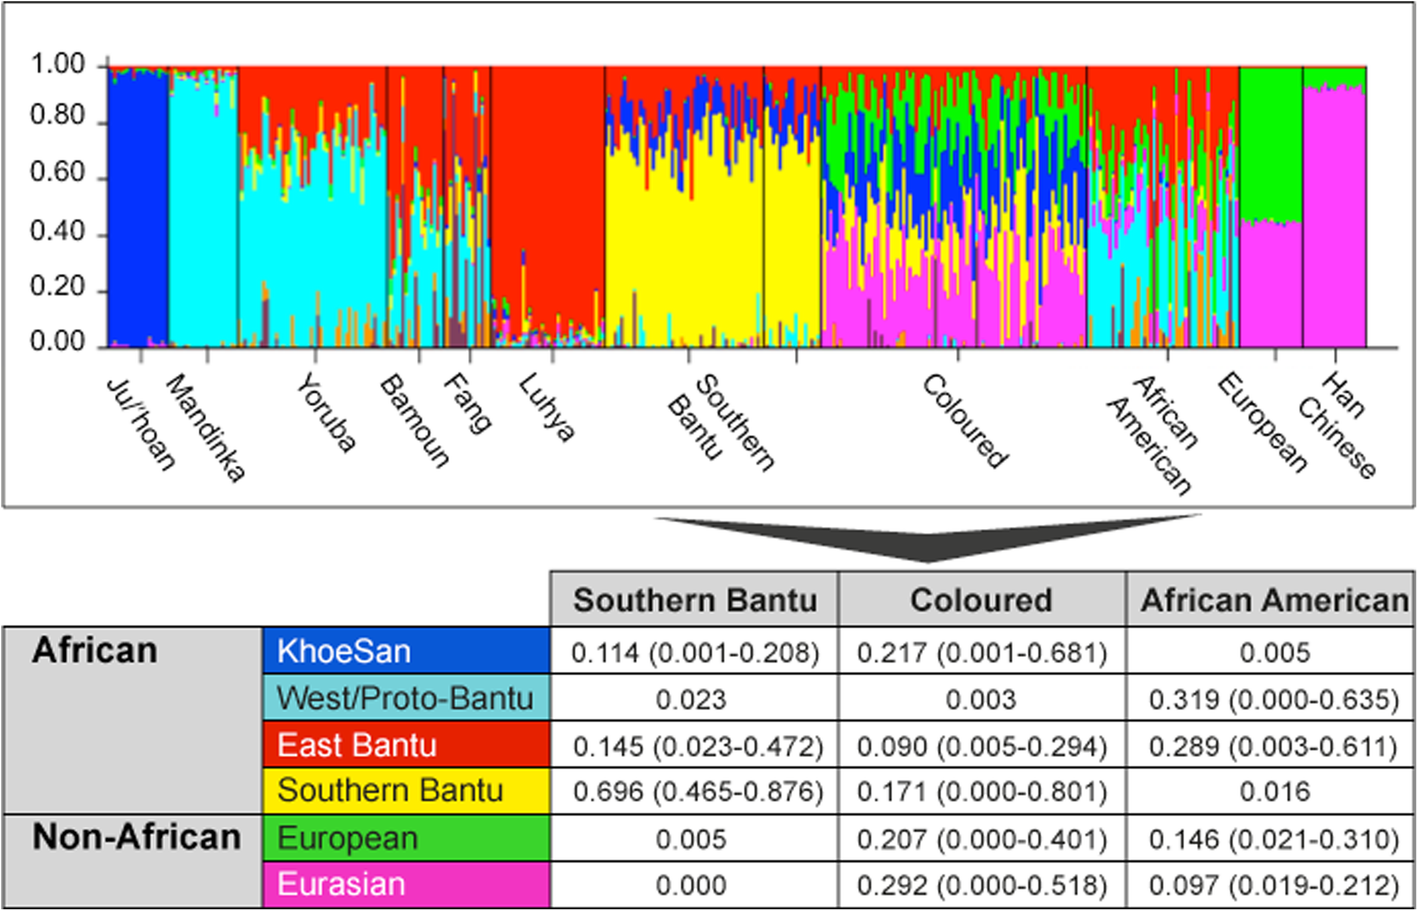Select the green European legend cell

[x=406, y=838]
